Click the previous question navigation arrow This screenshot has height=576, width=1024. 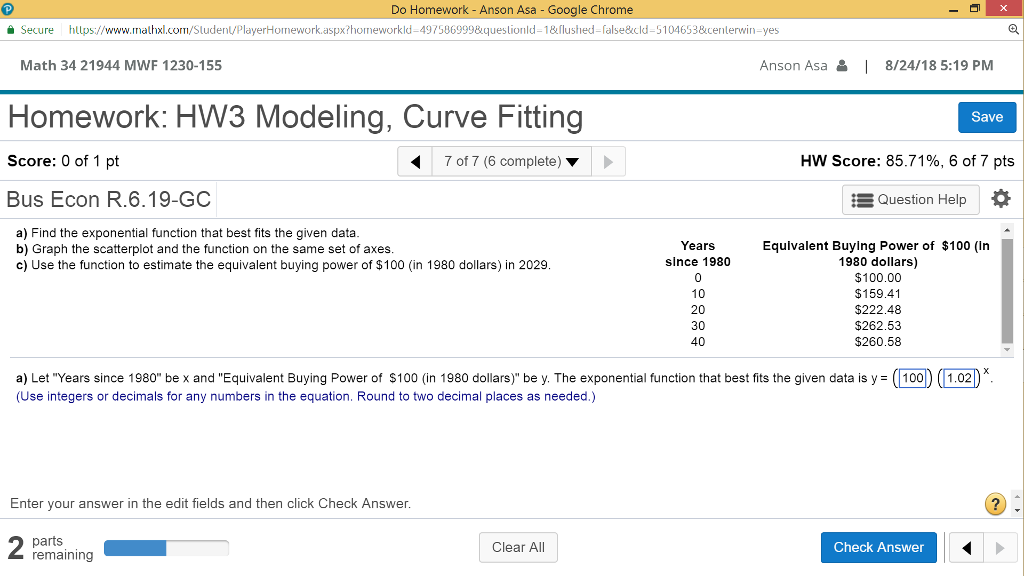(416, 160)
